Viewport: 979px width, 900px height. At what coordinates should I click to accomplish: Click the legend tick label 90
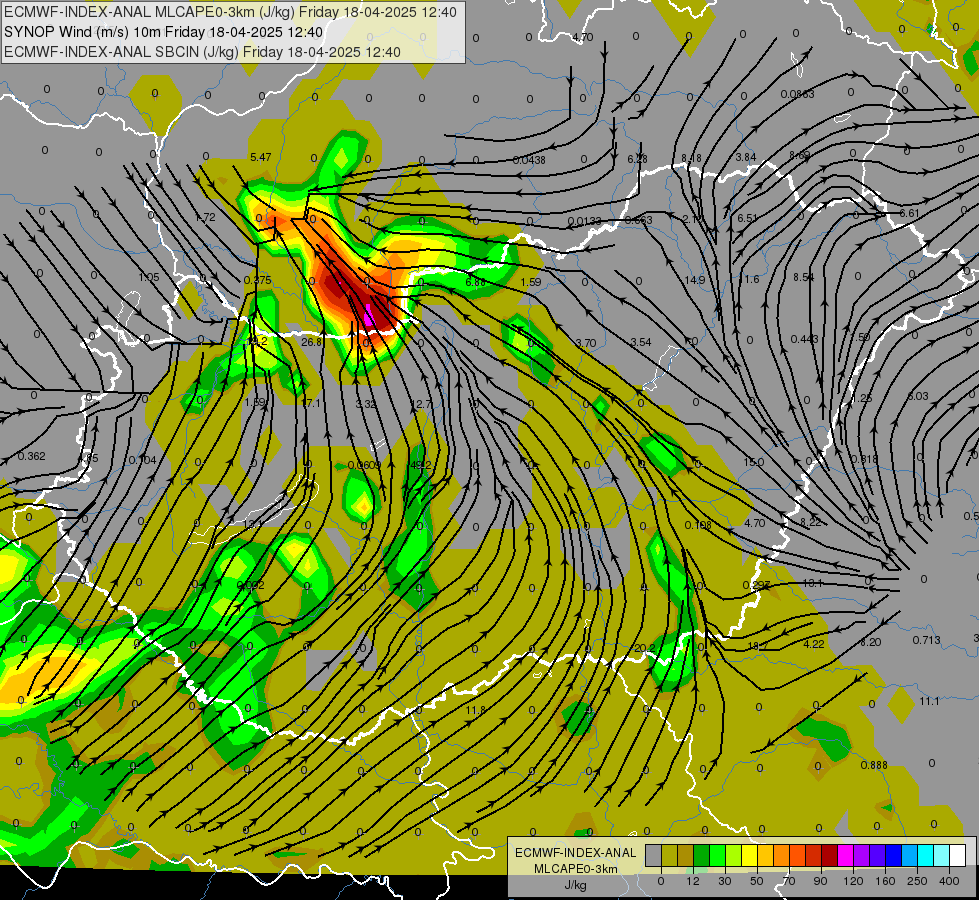pyautogui.click(x=820, y=881)
